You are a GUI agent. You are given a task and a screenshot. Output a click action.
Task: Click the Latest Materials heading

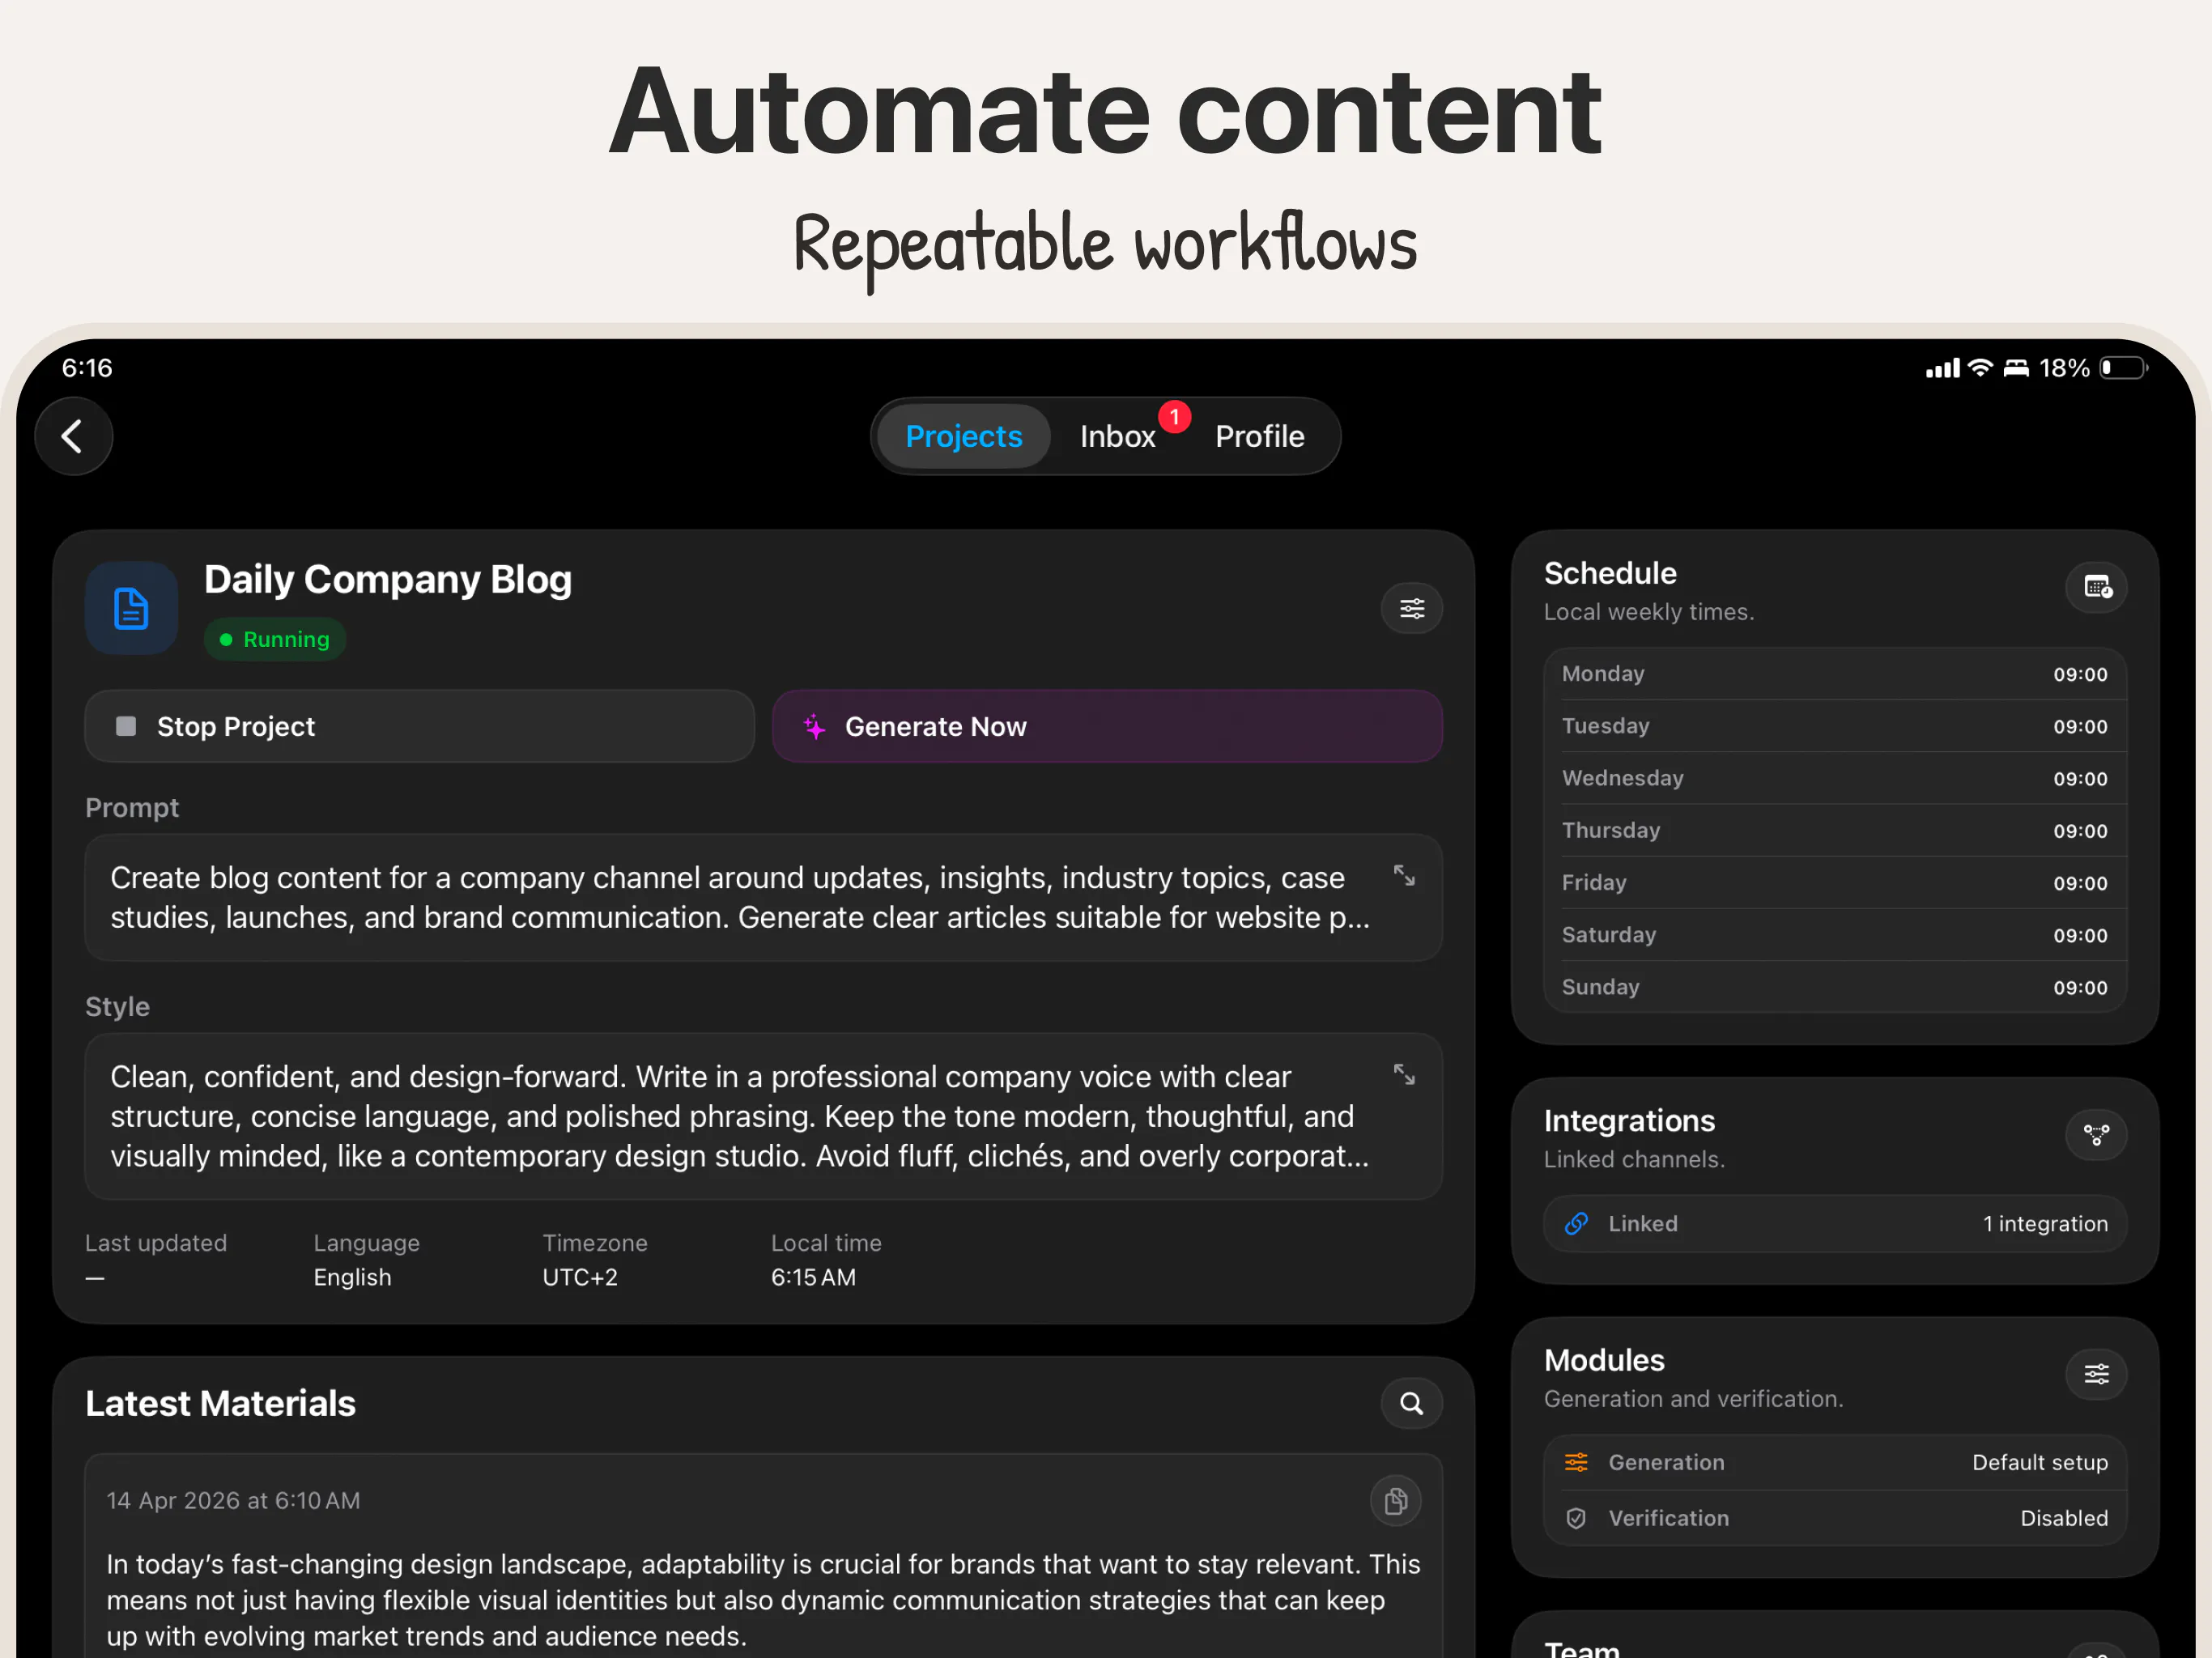220,1403
